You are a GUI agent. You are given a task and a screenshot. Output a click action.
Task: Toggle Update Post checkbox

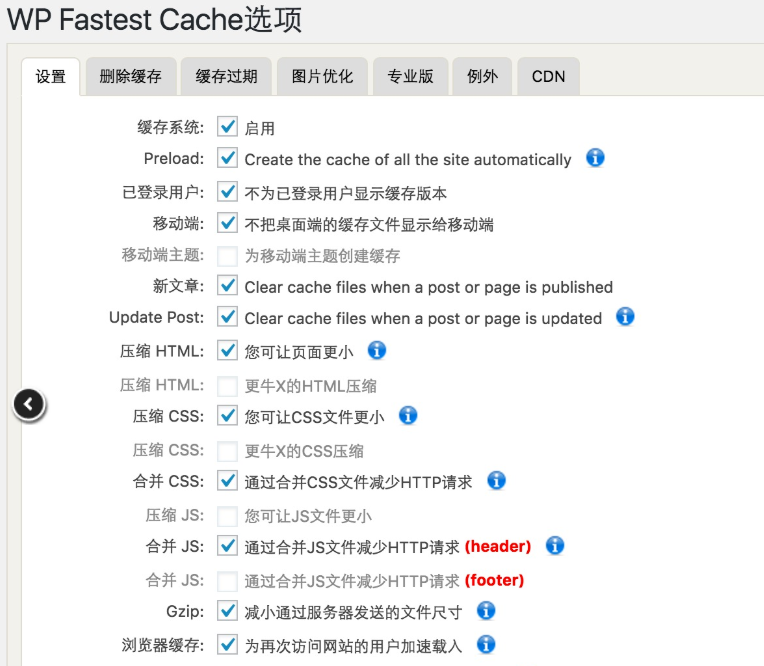[228, 317]
